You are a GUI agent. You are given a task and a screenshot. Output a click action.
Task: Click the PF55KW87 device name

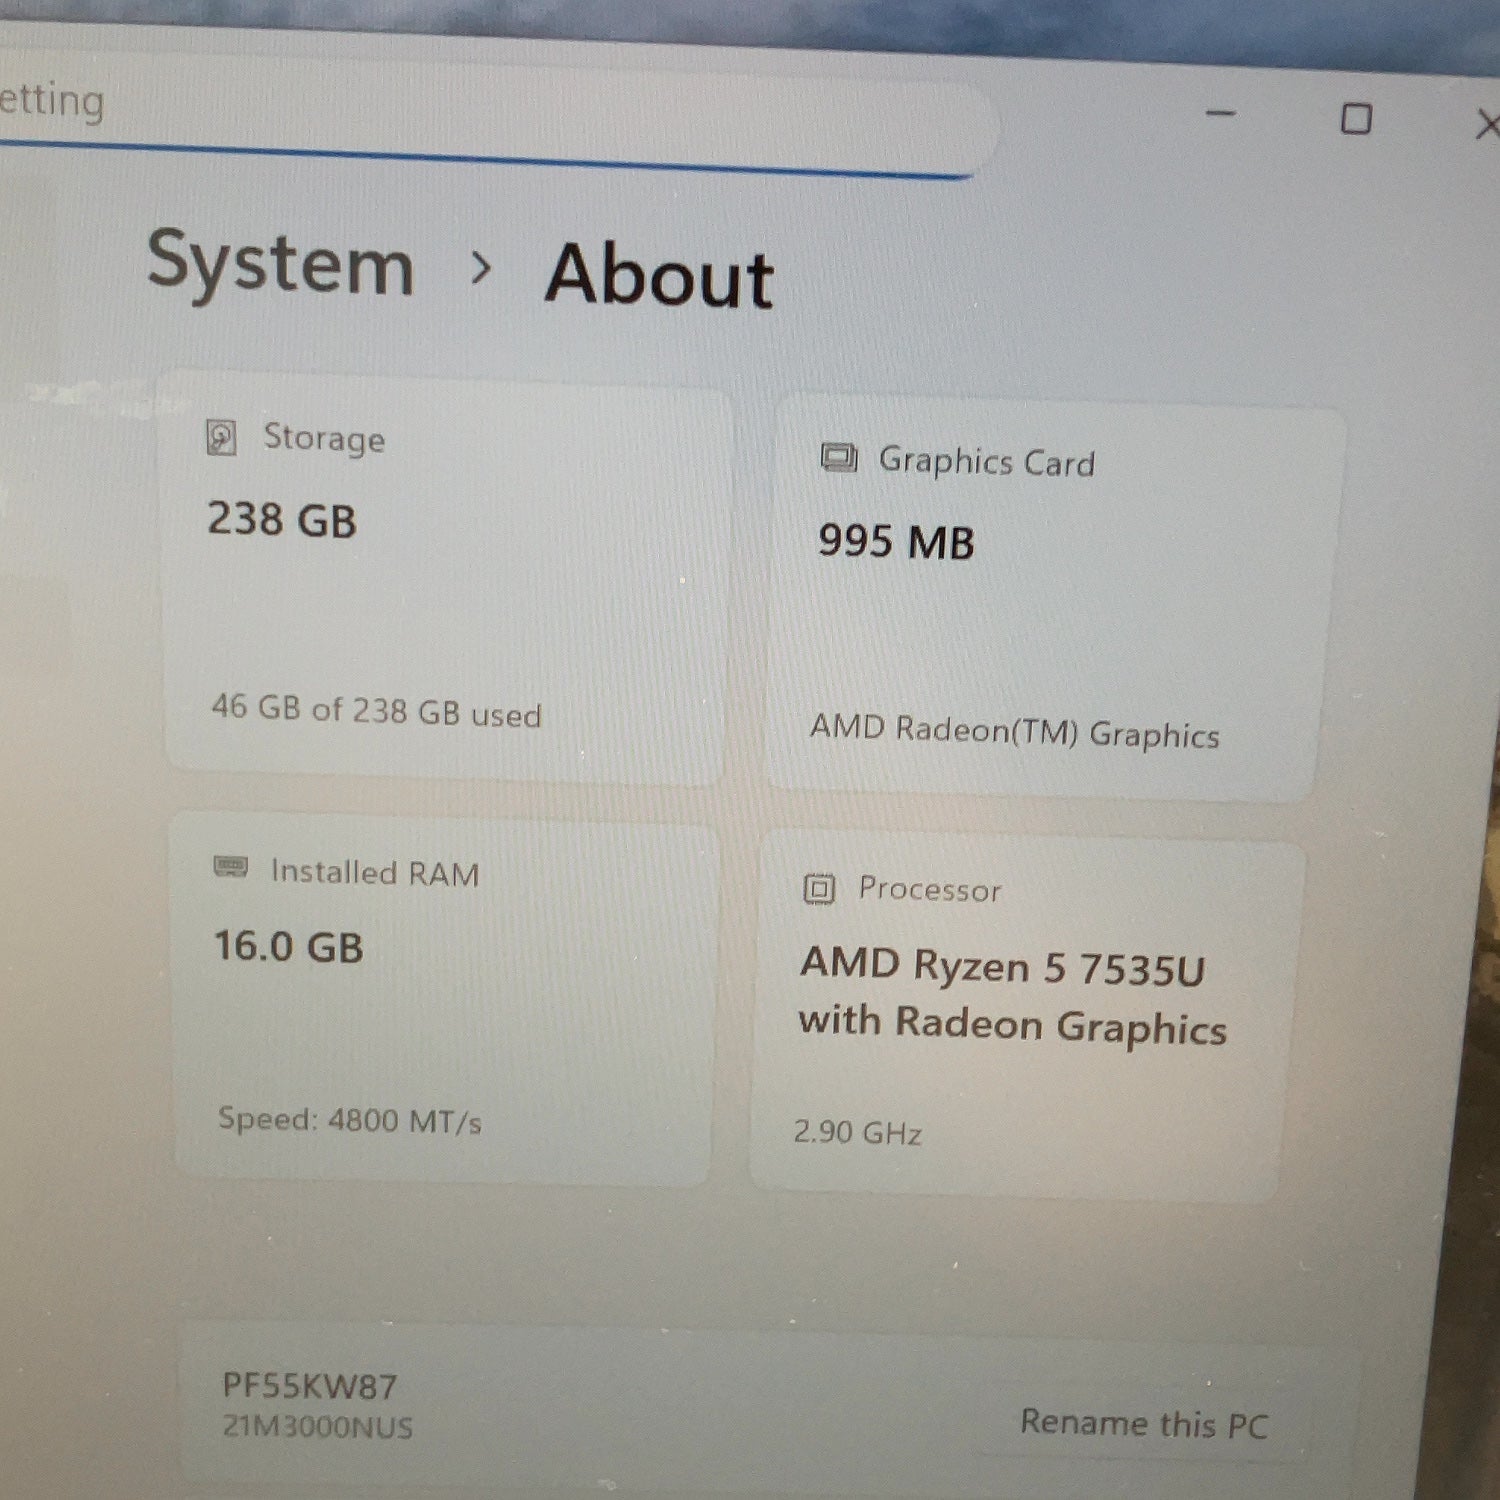coord(309,1386)
